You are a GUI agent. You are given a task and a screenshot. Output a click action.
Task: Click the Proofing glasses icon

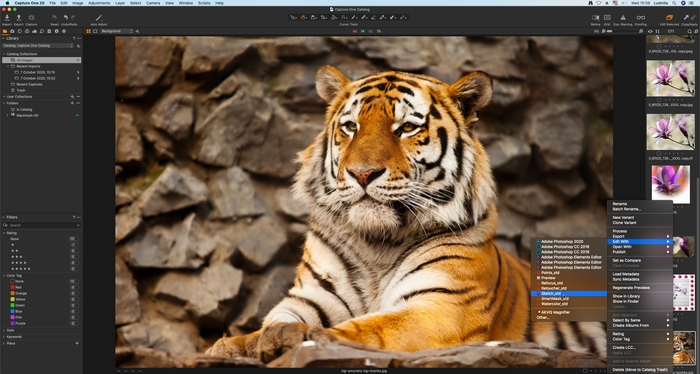[x=641, y=17]
